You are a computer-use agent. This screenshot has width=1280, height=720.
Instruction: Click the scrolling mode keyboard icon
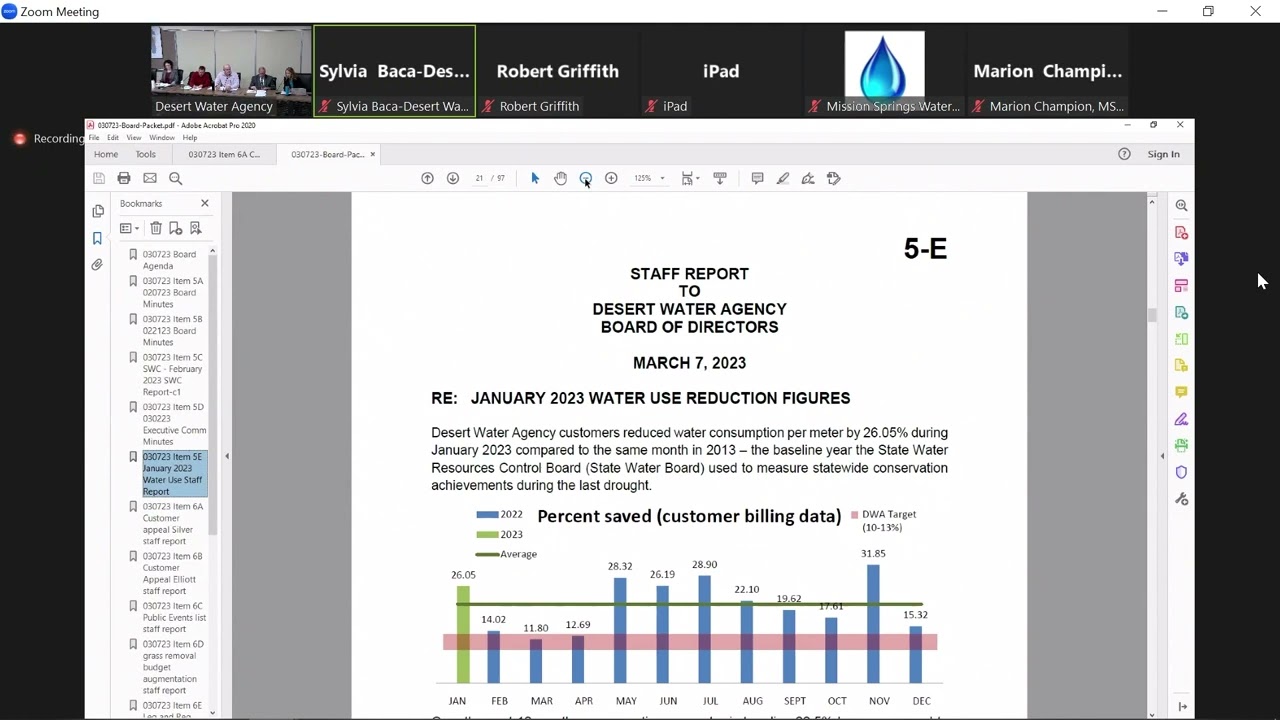pos(719,178)
